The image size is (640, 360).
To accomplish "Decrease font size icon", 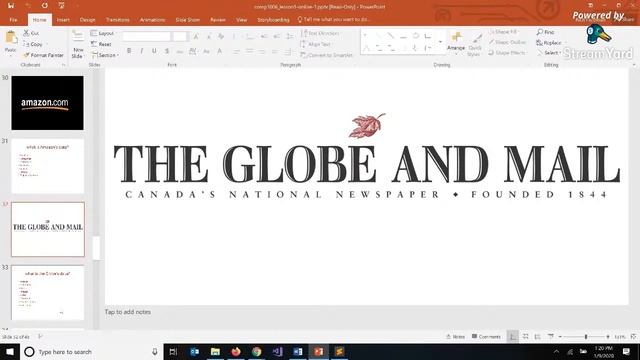I will [x=209, y=36].
